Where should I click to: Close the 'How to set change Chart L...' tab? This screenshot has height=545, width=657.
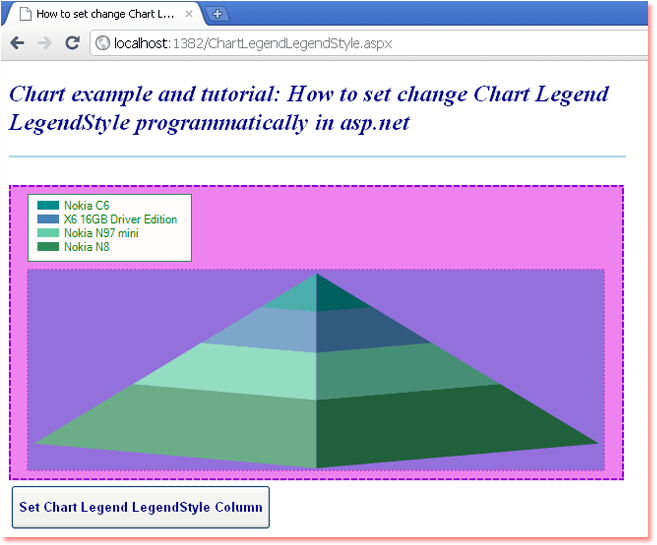coord(189,14)
